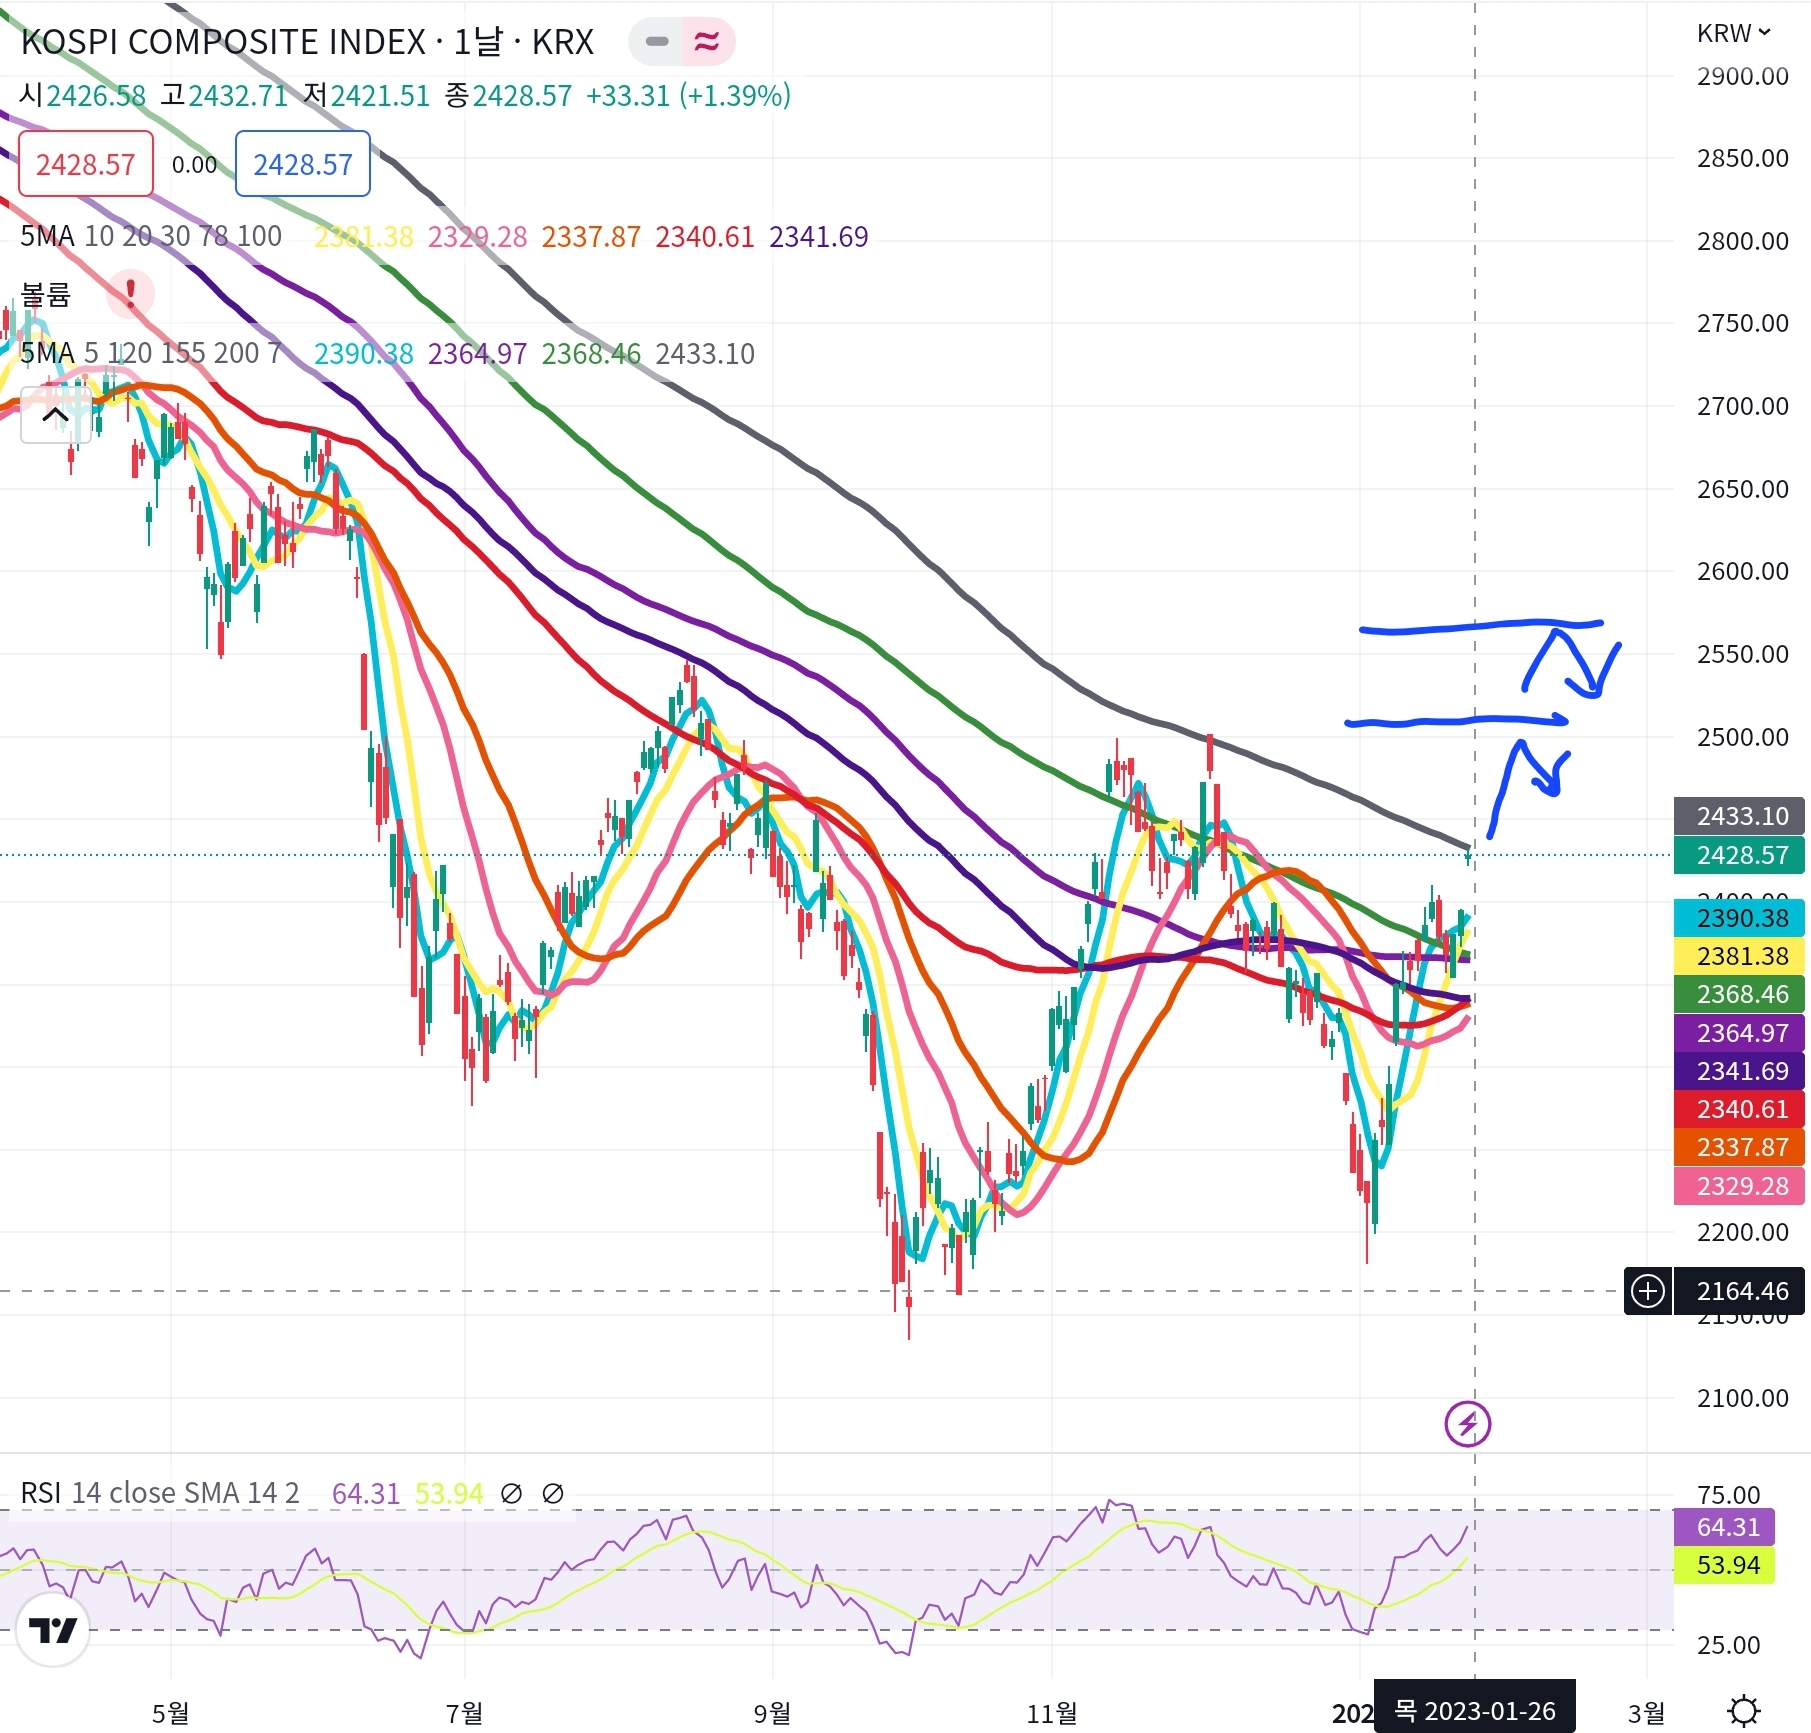1811x1733 pixels.
Task: Toggle the pink wave symbol pill
Action: pos(707,42)
